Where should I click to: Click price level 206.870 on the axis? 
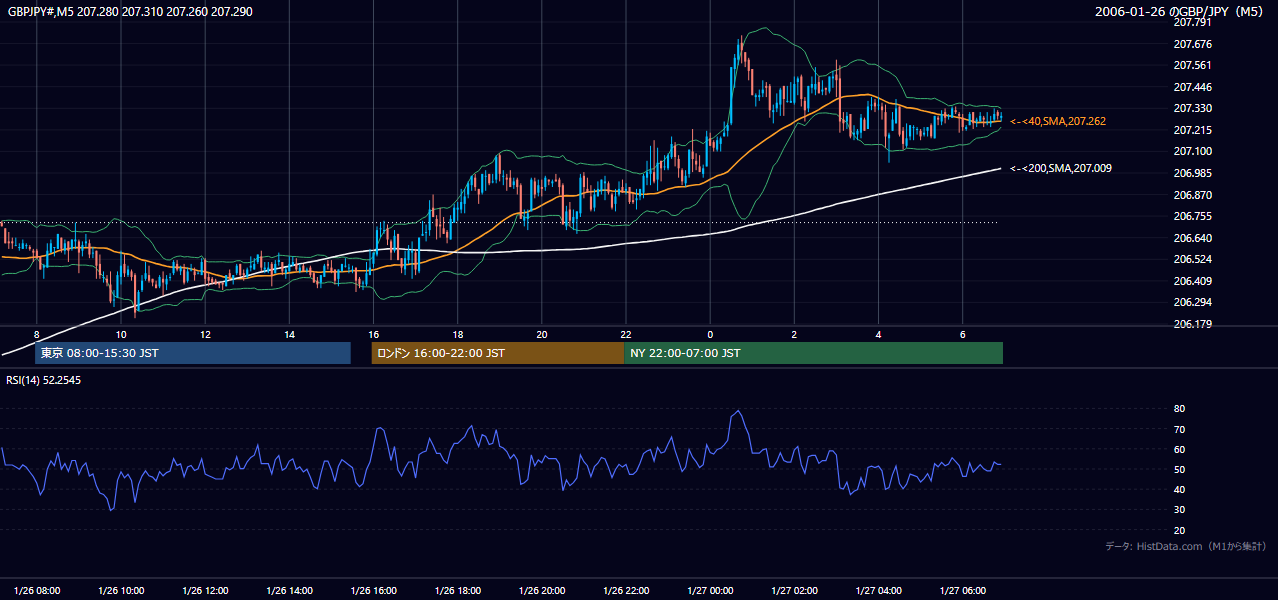click(x=1192, y=195)
